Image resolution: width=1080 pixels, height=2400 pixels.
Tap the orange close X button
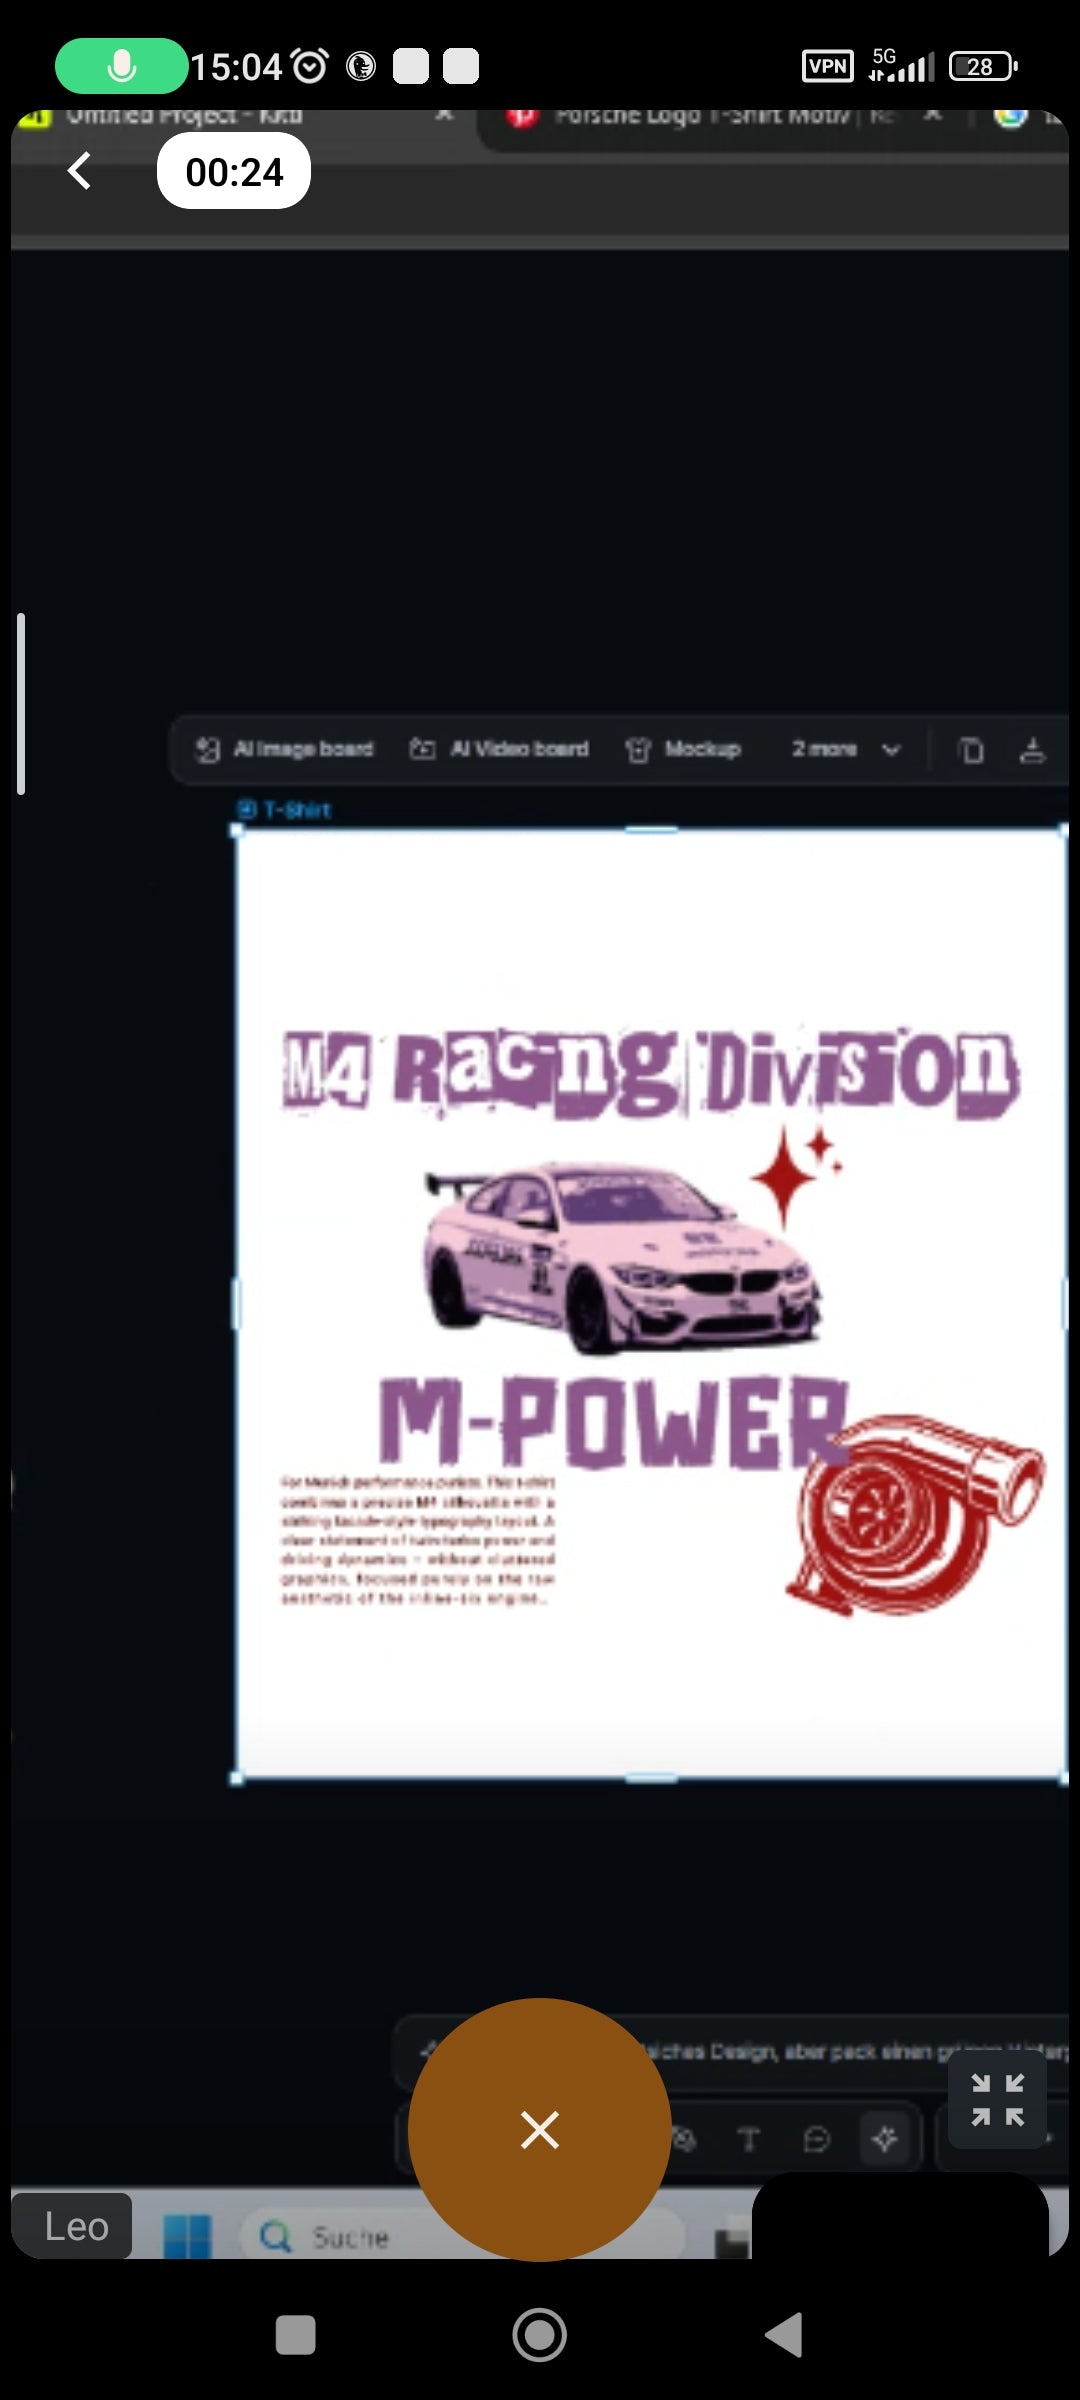(x=540, y=2130)
